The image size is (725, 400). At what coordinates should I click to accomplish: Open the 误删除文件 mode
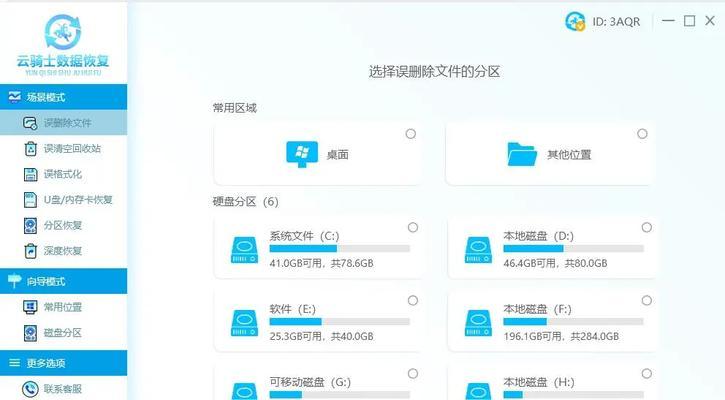click(x=63, y=123)
